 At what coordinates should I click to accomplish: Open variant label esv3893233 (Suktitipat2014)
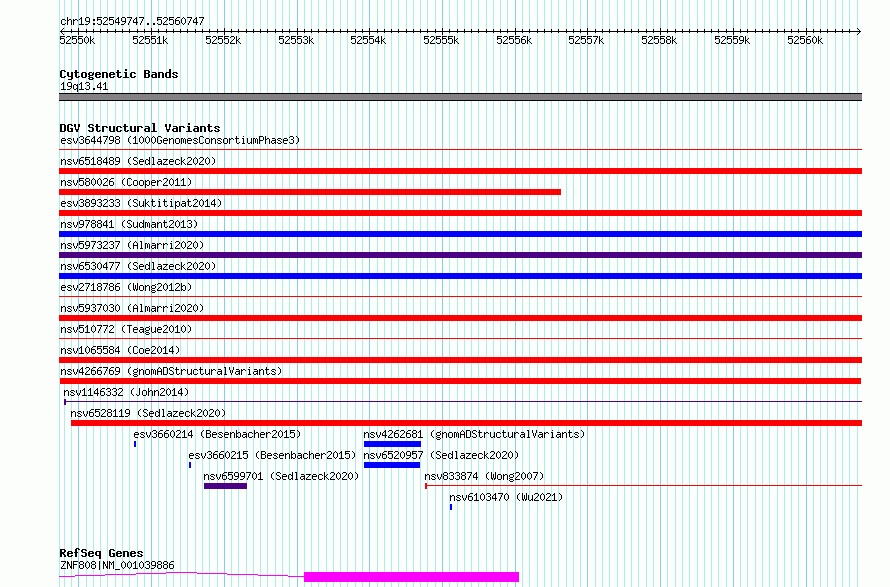pos(141,203)
